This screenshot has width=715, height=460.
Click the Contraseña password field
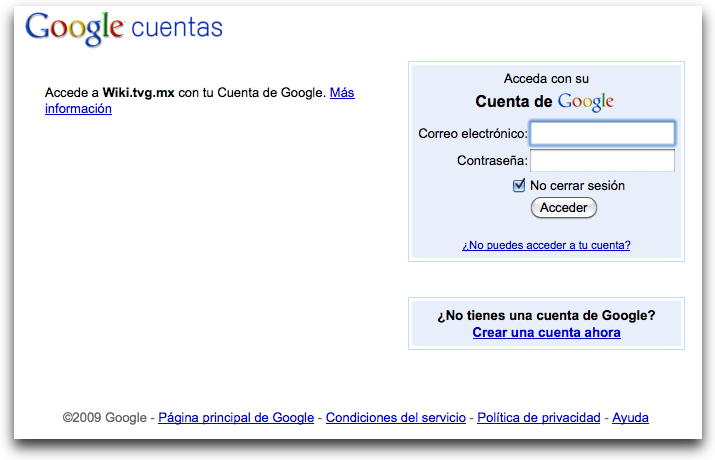click(602, 160)
